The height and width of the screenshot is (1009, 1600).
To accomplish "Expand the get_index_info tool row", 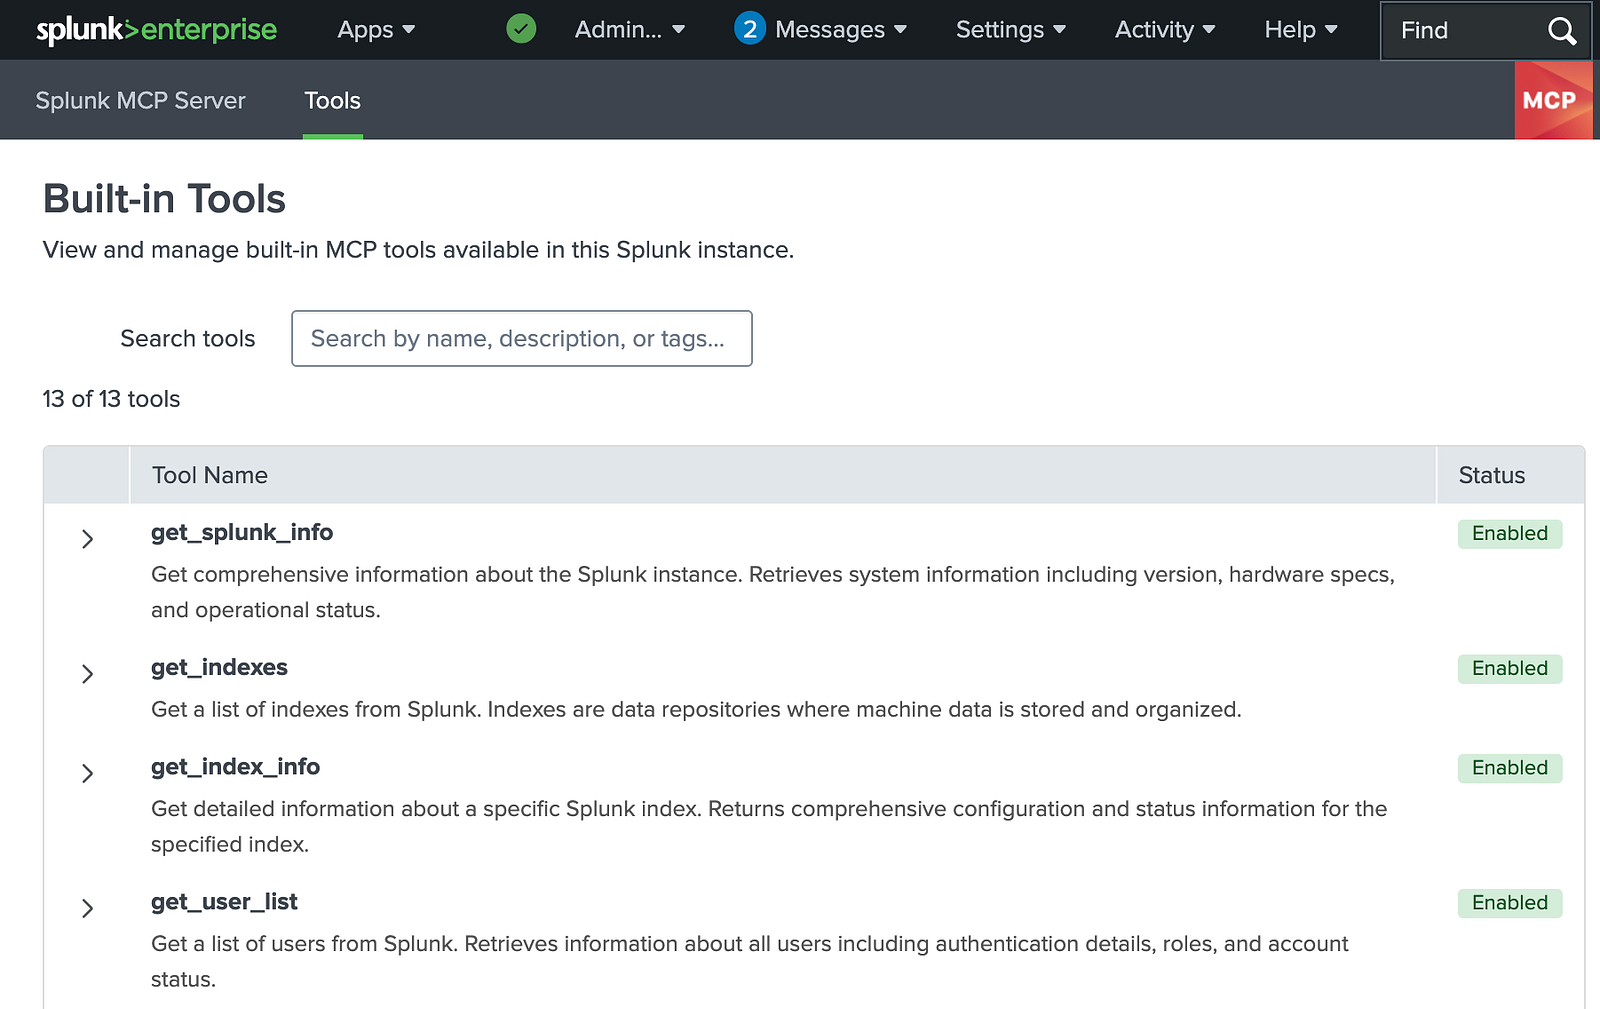I will click(87, 773).
